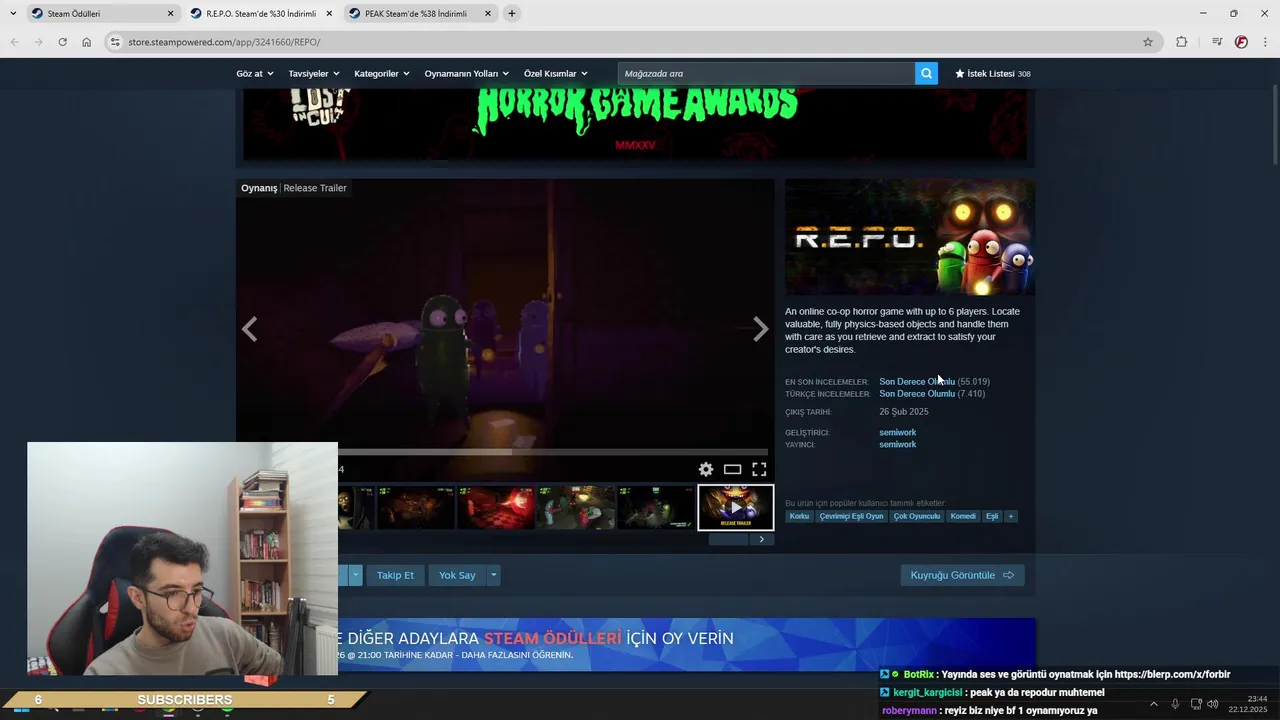The width and height of the screenshot is (1280, 720).
Task: Open video settings gear icon
Action: click(706, 469)
